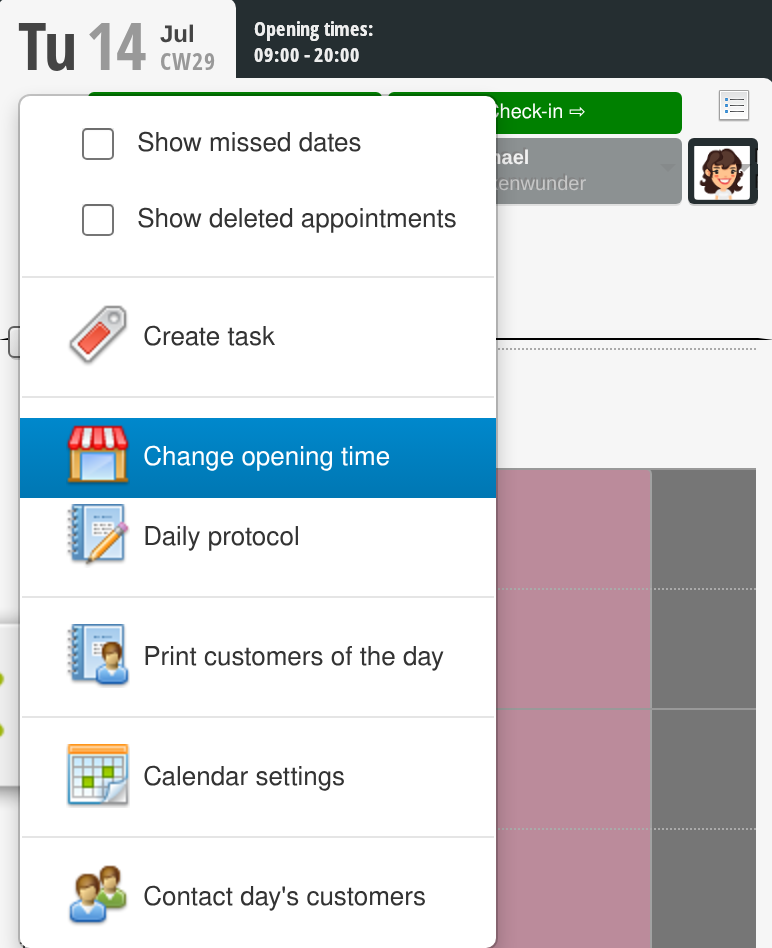Open the list view icon at top right
The height and width of the screenshot is (948, 772).
734,106
